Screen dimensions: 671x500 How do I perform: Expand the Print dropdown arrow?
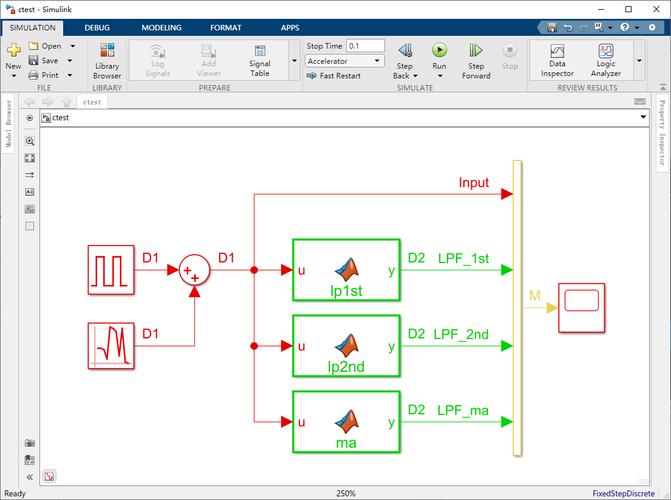coord(70,75)
